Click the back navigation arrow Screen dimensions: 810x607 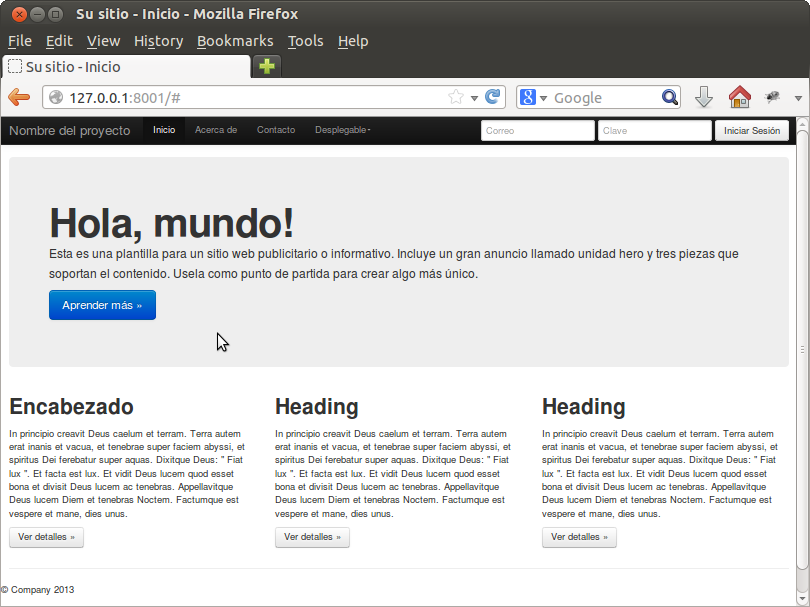(x=18, y=97)
